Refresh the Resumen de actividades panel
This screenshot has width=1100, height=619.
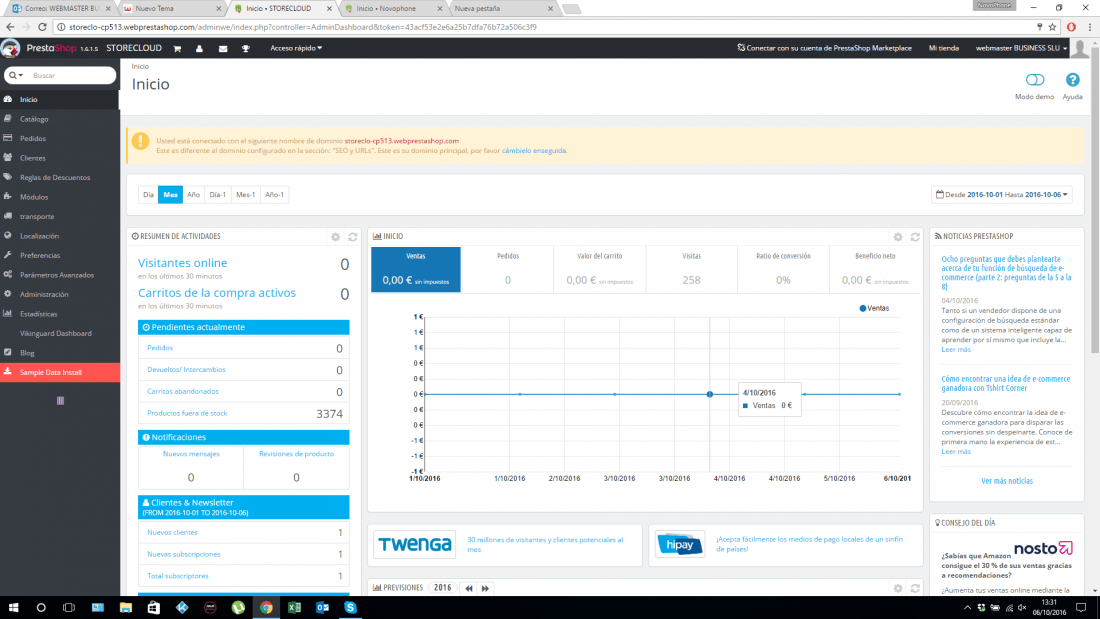tap(353, 237)
